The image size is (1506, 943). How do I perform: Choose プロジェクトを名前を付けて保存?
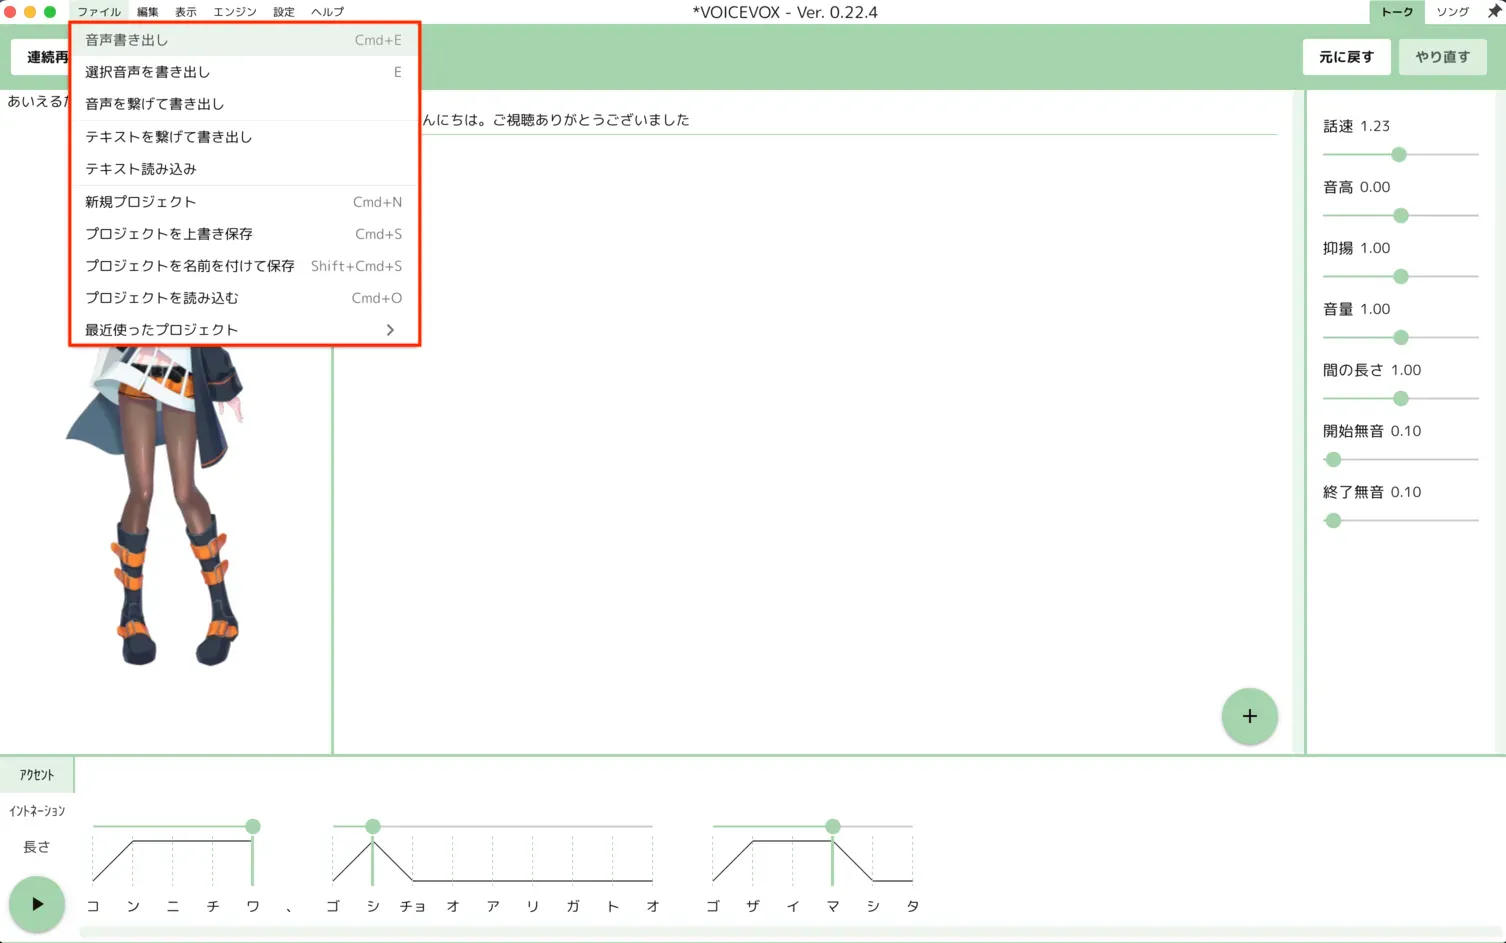[243, 266]
